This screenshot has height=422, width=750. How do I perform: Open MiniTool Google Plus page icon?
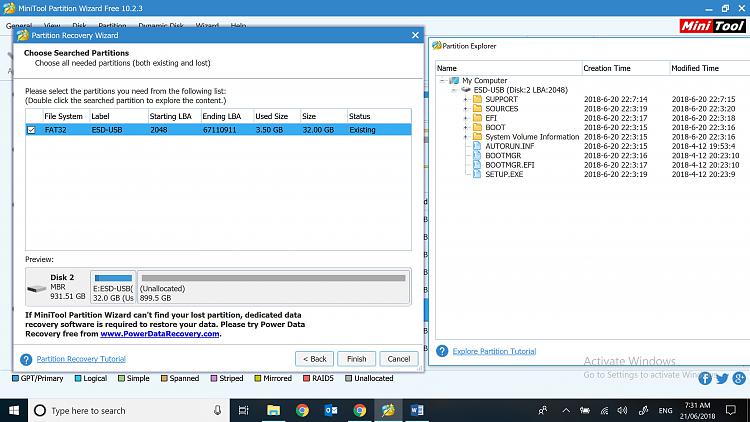pyautogui.click(x=739, y=378)
